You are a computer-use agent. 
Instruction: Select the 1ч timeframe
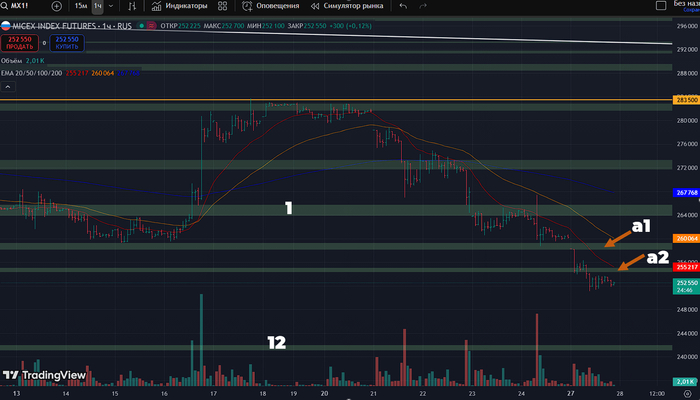98,6
